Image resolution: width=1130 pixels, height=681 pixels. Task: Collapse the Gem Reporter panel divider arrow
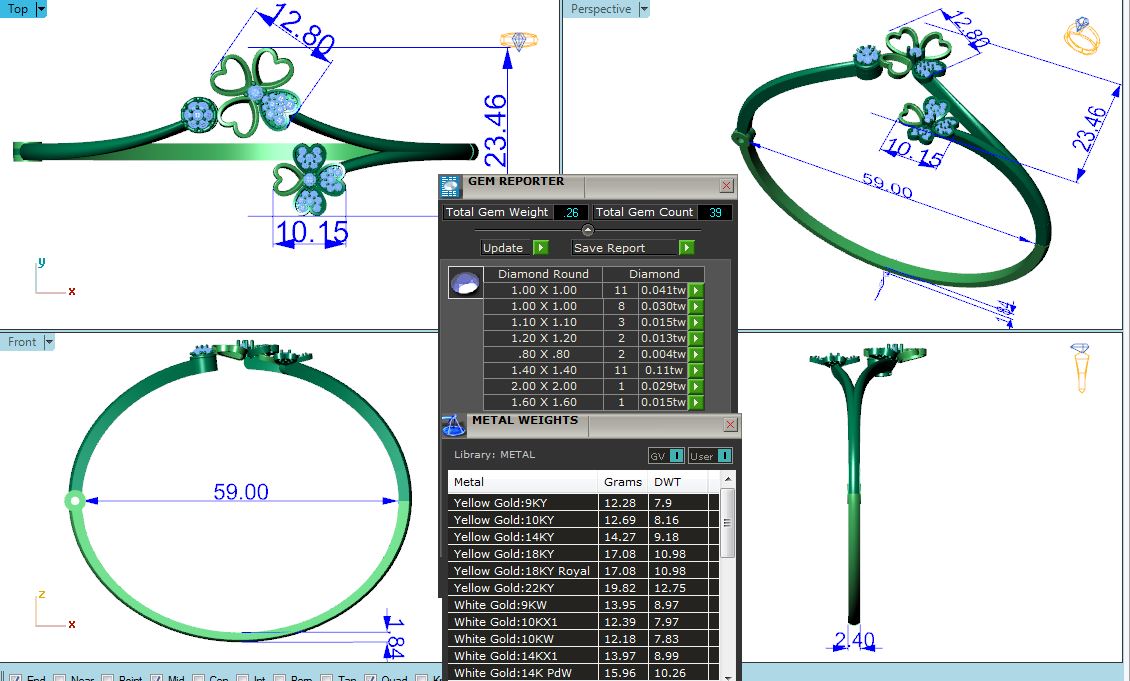click(588, 230)
